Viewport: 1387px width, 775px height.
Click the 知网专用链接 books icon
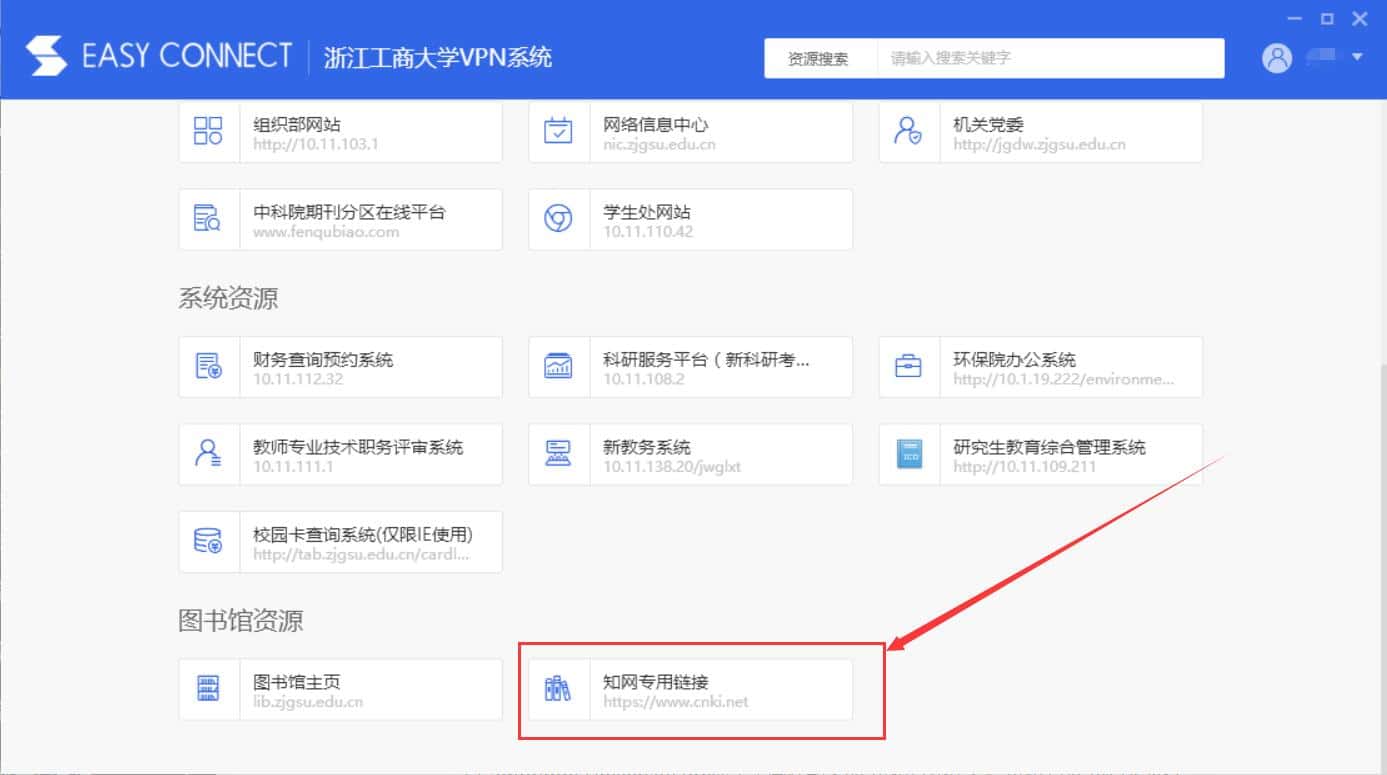click(558, 689)
